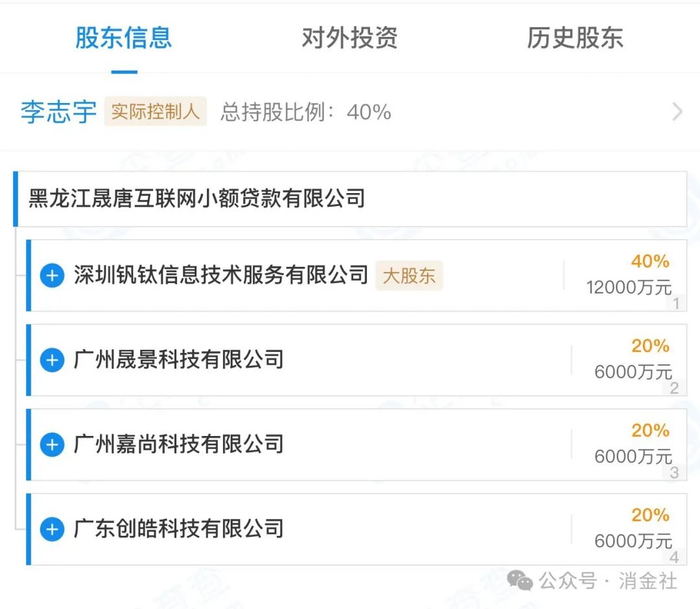Select the 历史股东 tab
The height and width of the screenshot is (609, 700).
point(575,38)
